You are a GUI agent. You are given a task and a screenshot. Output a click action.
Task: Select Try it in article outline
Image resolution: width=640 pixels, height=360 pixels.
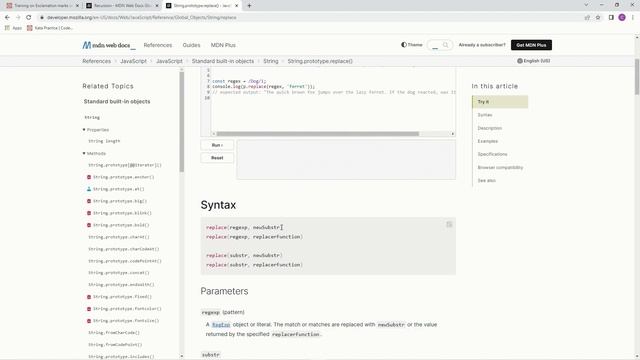pos(500,102)
